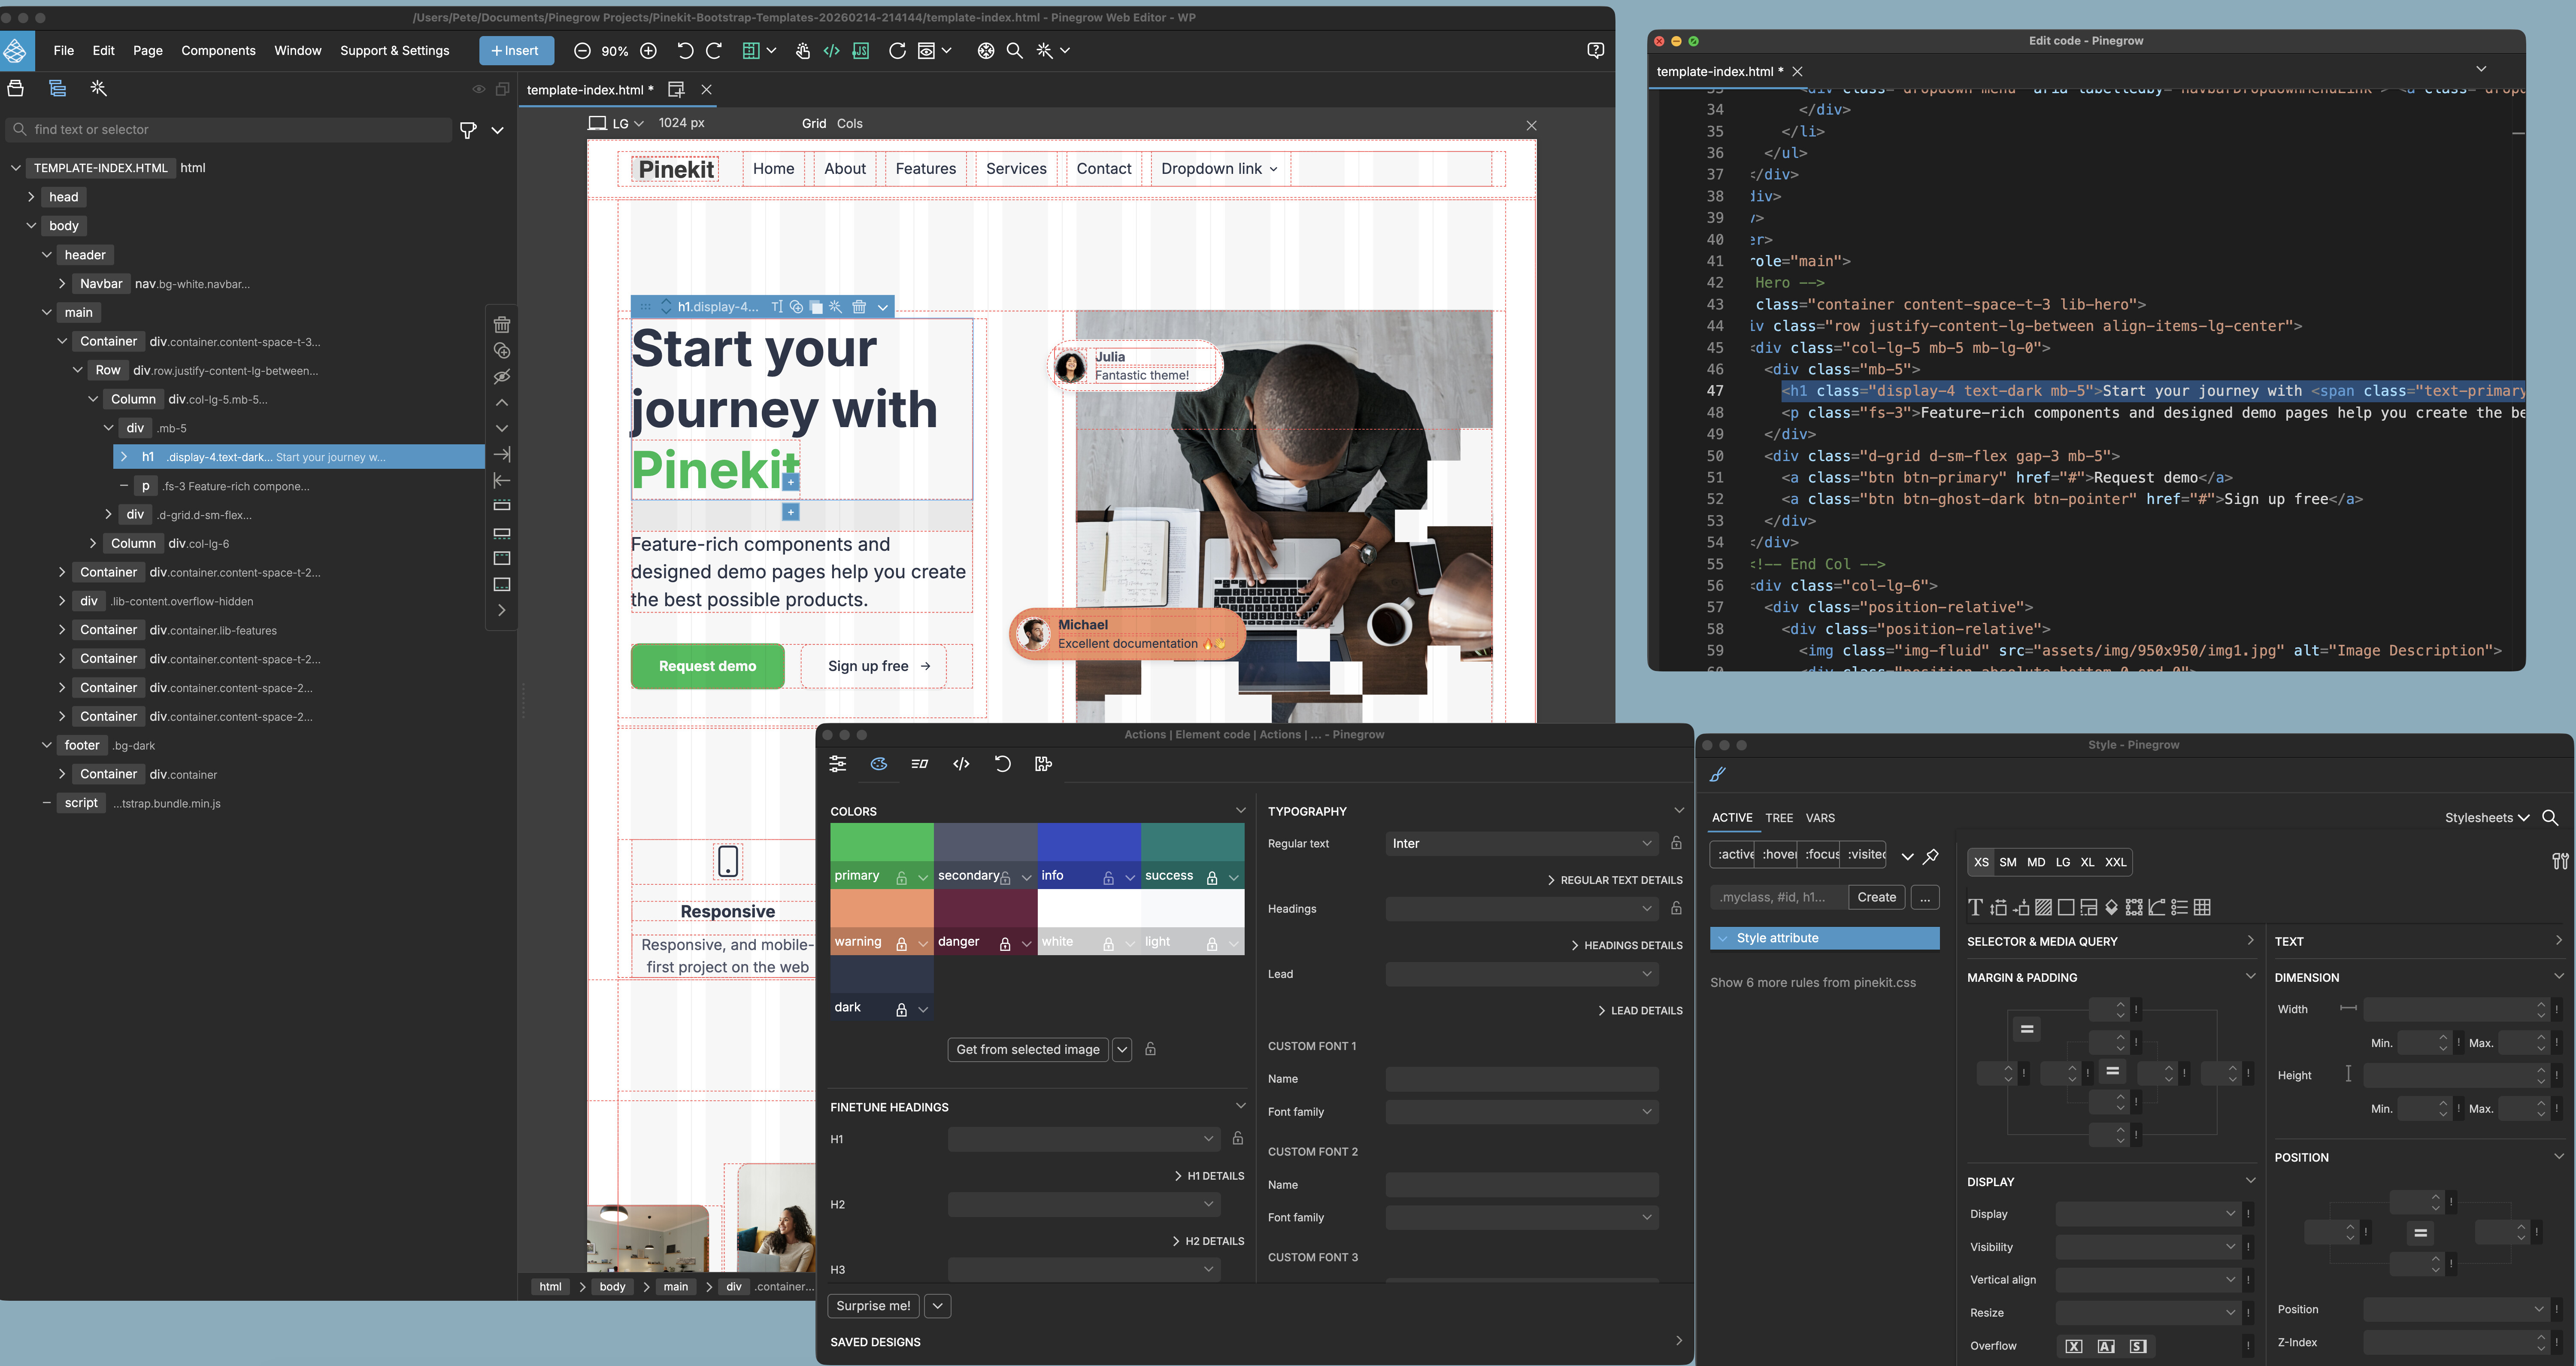Click the Surprise me! button
2576x1366 pixels.
pos(872,1305)
